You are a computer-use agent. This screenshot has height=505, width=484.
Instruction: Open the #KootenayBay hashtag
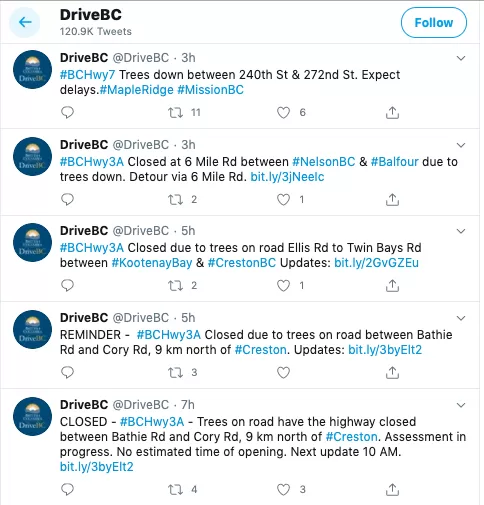(152, 263)
